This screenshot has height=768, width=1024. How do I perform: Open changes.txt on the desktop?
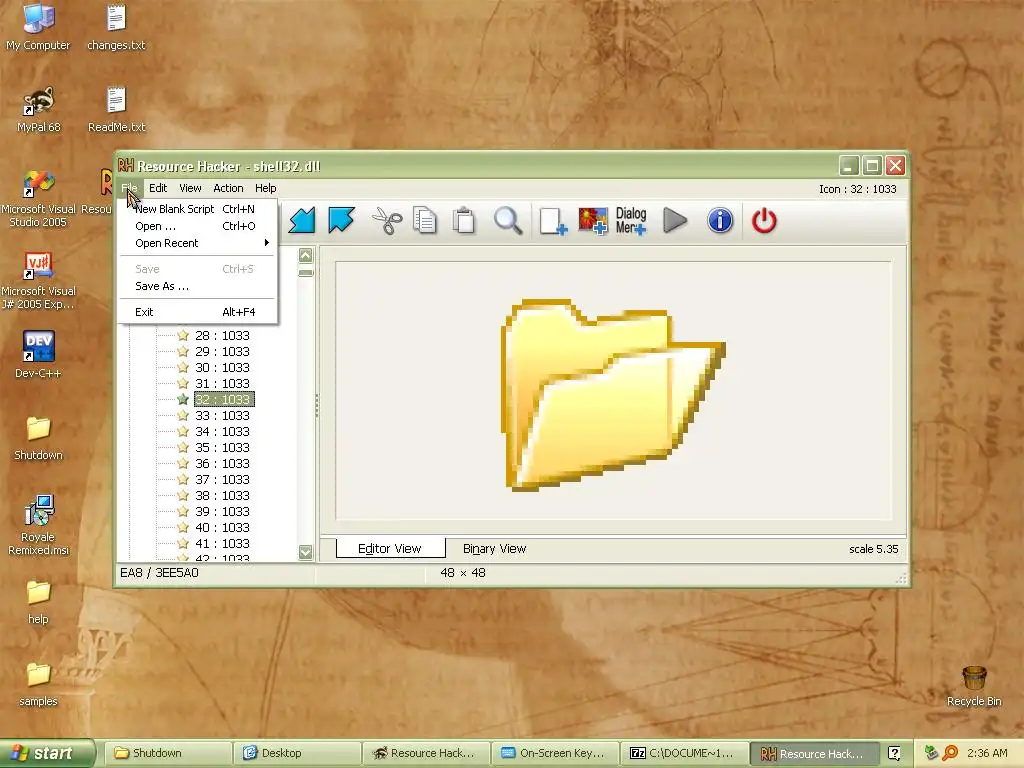(116, 26)
